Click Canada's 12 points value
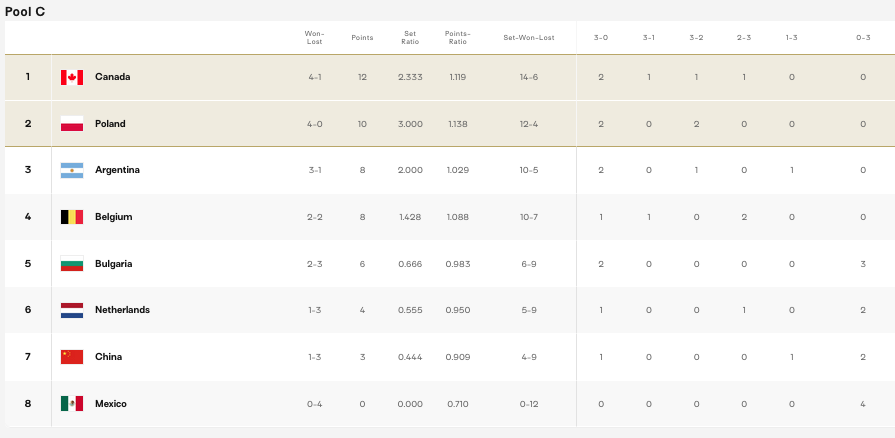 tap(362, 77)
